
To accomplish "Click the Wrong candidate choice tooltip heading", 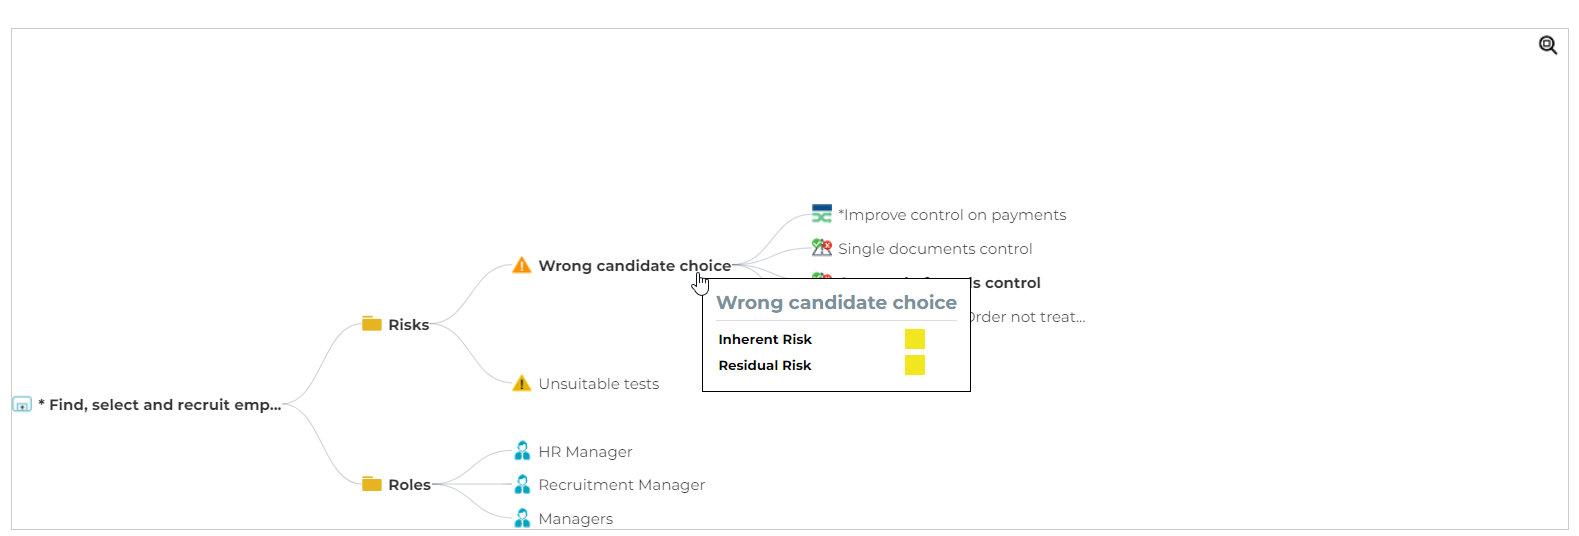I will pos(836,303).
